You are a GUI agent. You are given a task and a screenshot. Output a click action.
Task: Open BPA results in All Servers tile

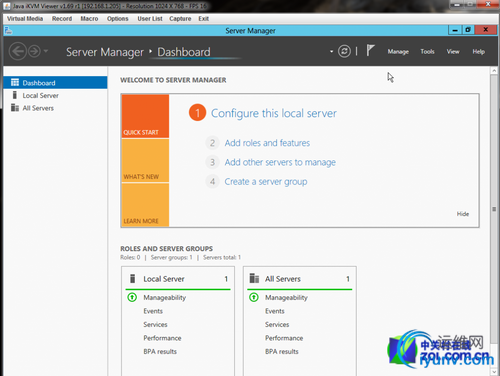pyautogui.click(x=282, y=351)
